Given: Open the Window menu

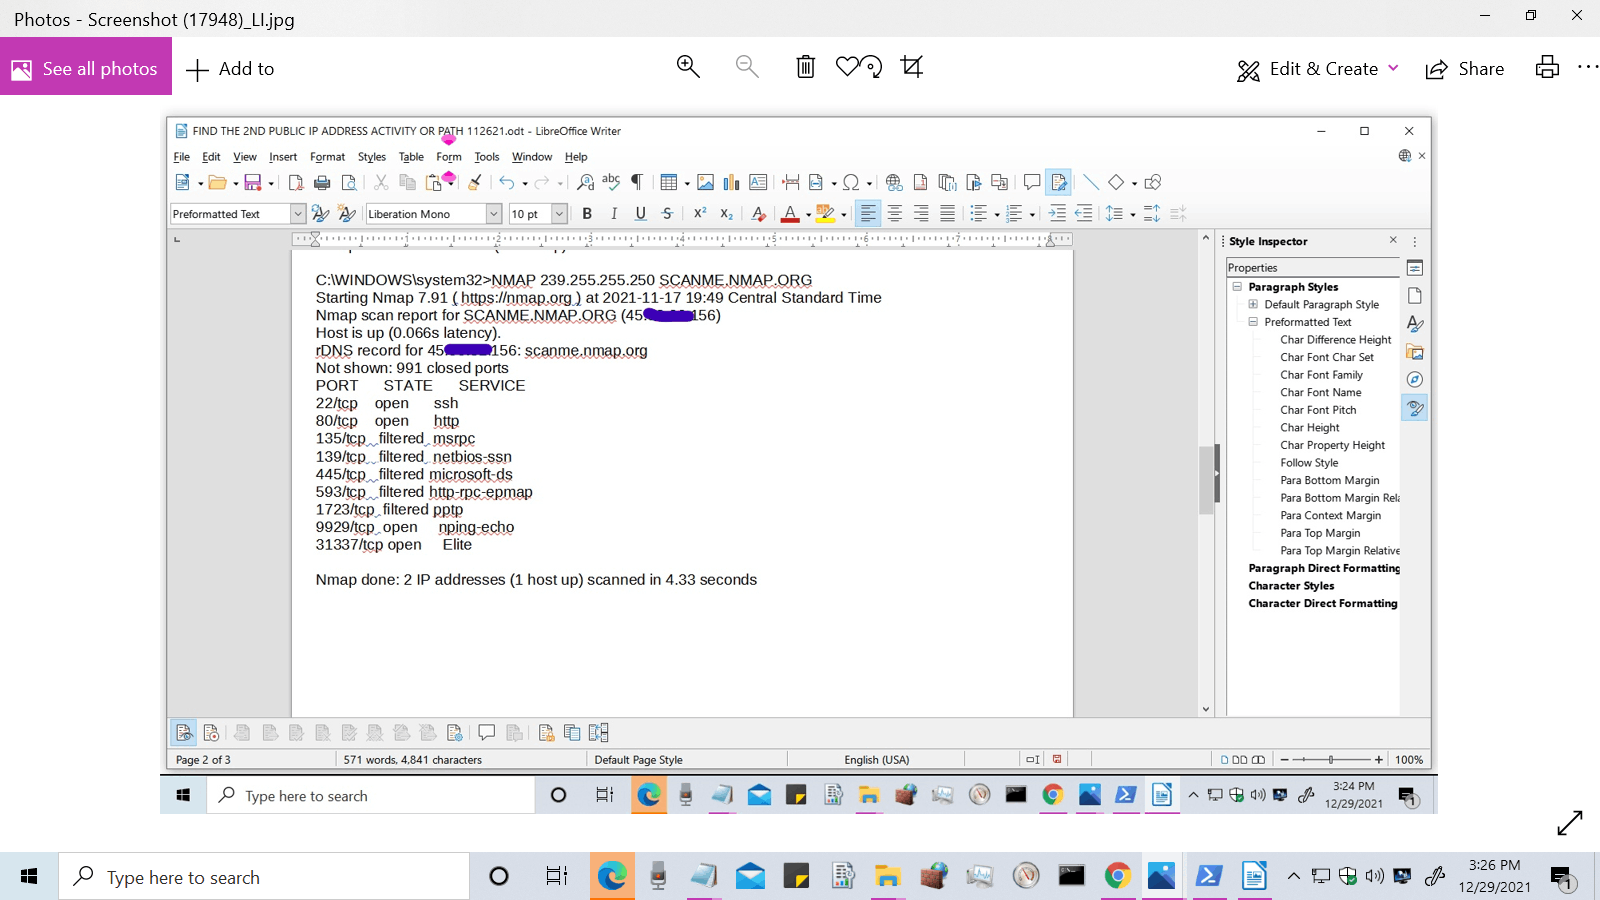Looking at the screenshot, I should click(x=532, y=157).
